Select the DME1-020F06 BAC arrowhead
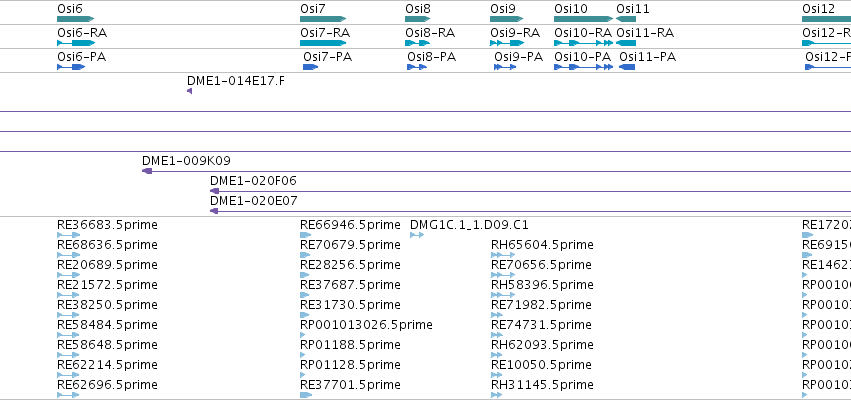This screenshot has width=851, height=400. tap(214, 191)
